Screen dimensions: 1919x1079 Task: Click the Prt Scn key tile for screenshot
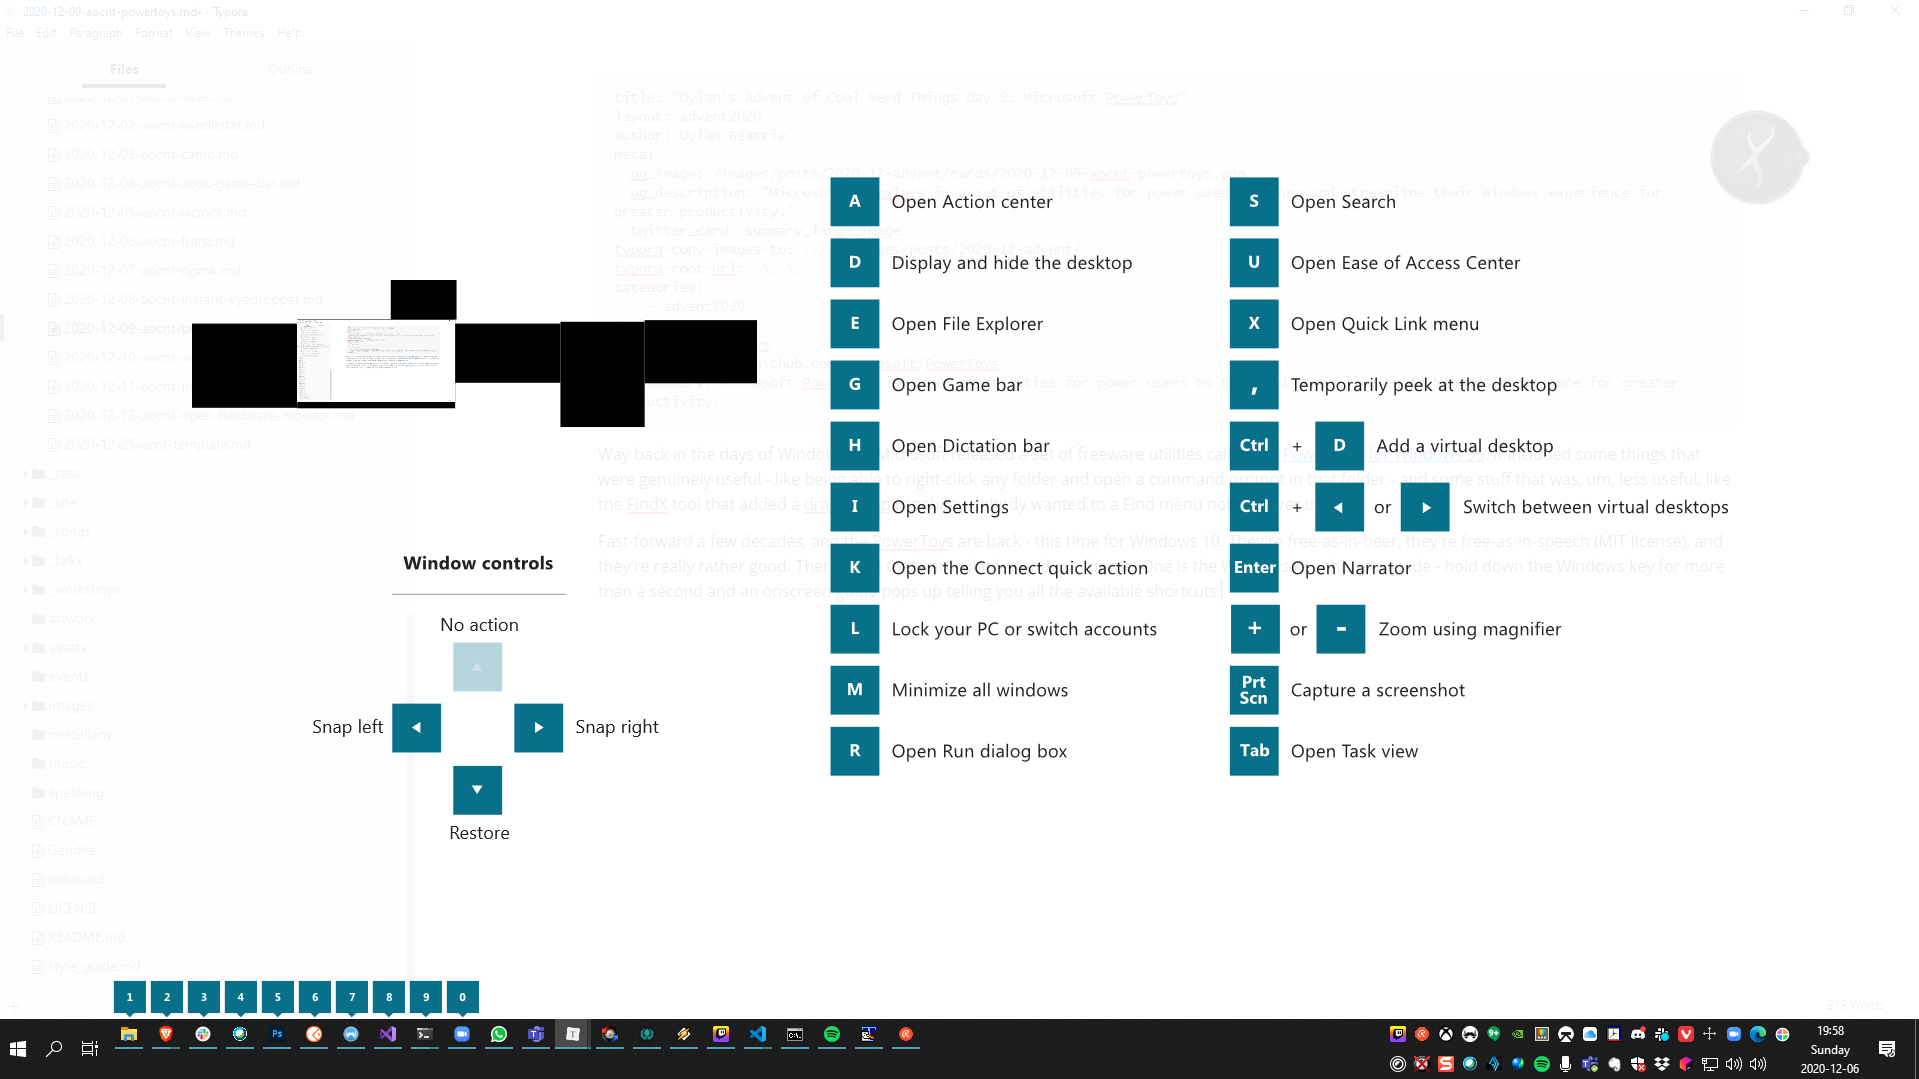(x=1254, y=689)
